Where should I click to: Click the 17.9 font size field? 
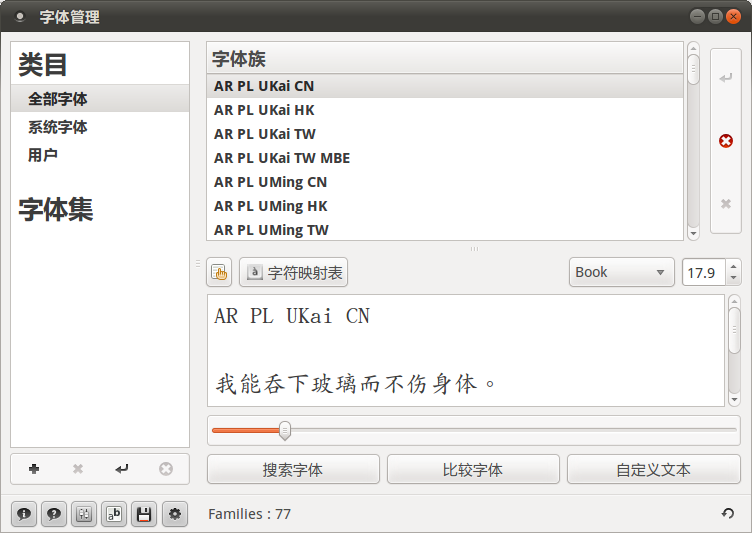[x=704, y=272]
